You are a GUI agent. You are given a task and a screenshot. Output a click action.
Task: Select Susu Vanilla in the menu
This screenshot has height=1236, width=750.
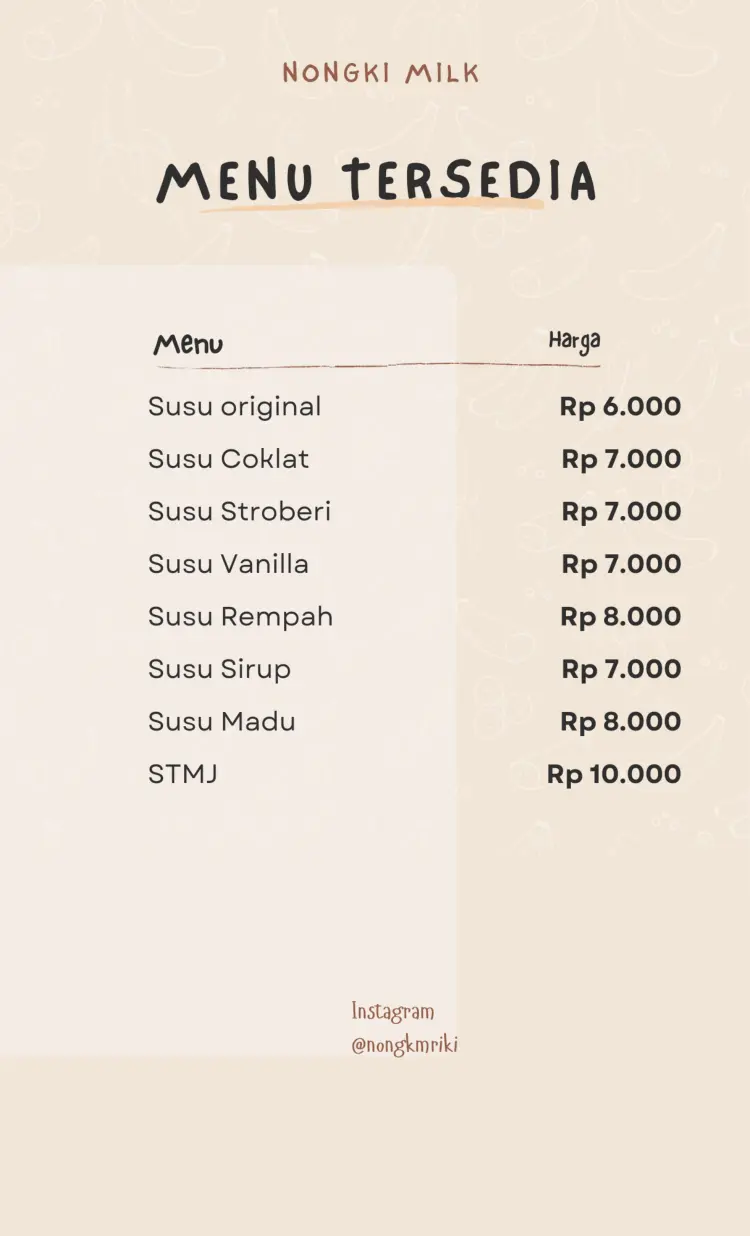tap(228, 564)
